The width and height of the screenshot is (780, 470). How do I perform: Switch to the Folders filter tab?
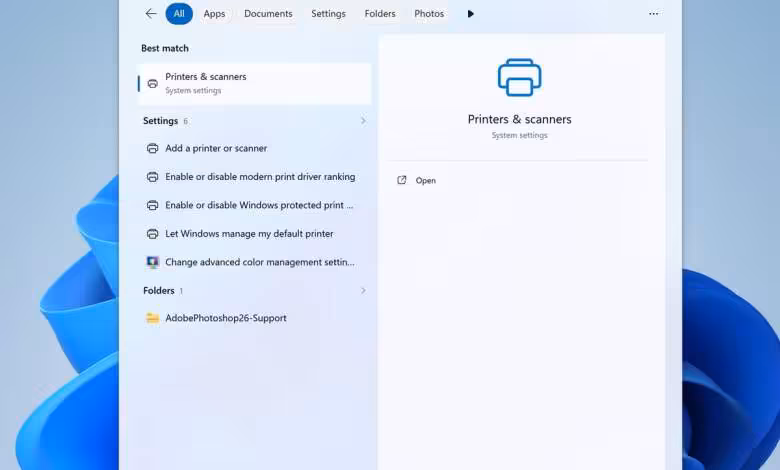(380, 14)
